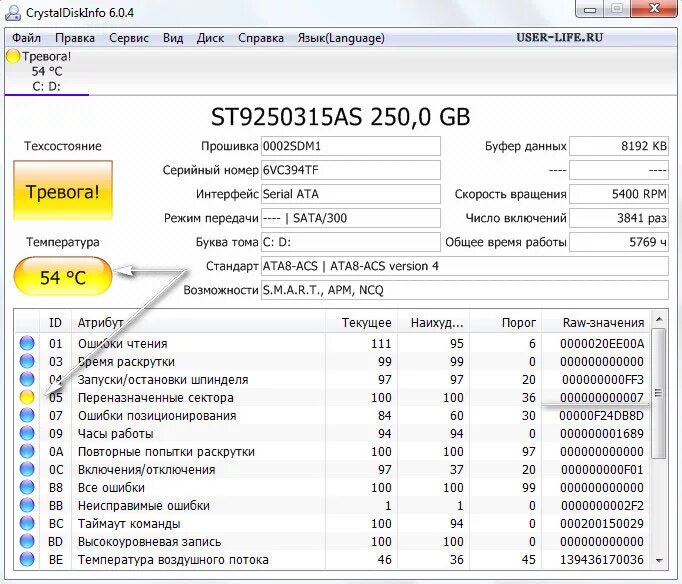Click the Стандарт field ATA8-ACS
The image size is (682, 584).
(465, 266)
